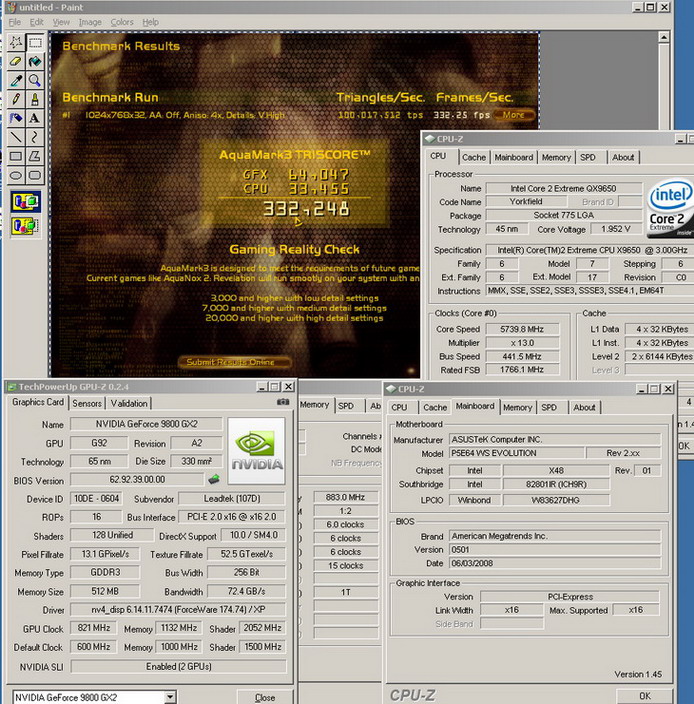Image resolution: width=694 pixels, height=704 pixels.
Task: Open Memory tab in lower CPU-Z window
Action: click(x=517, y=407)
